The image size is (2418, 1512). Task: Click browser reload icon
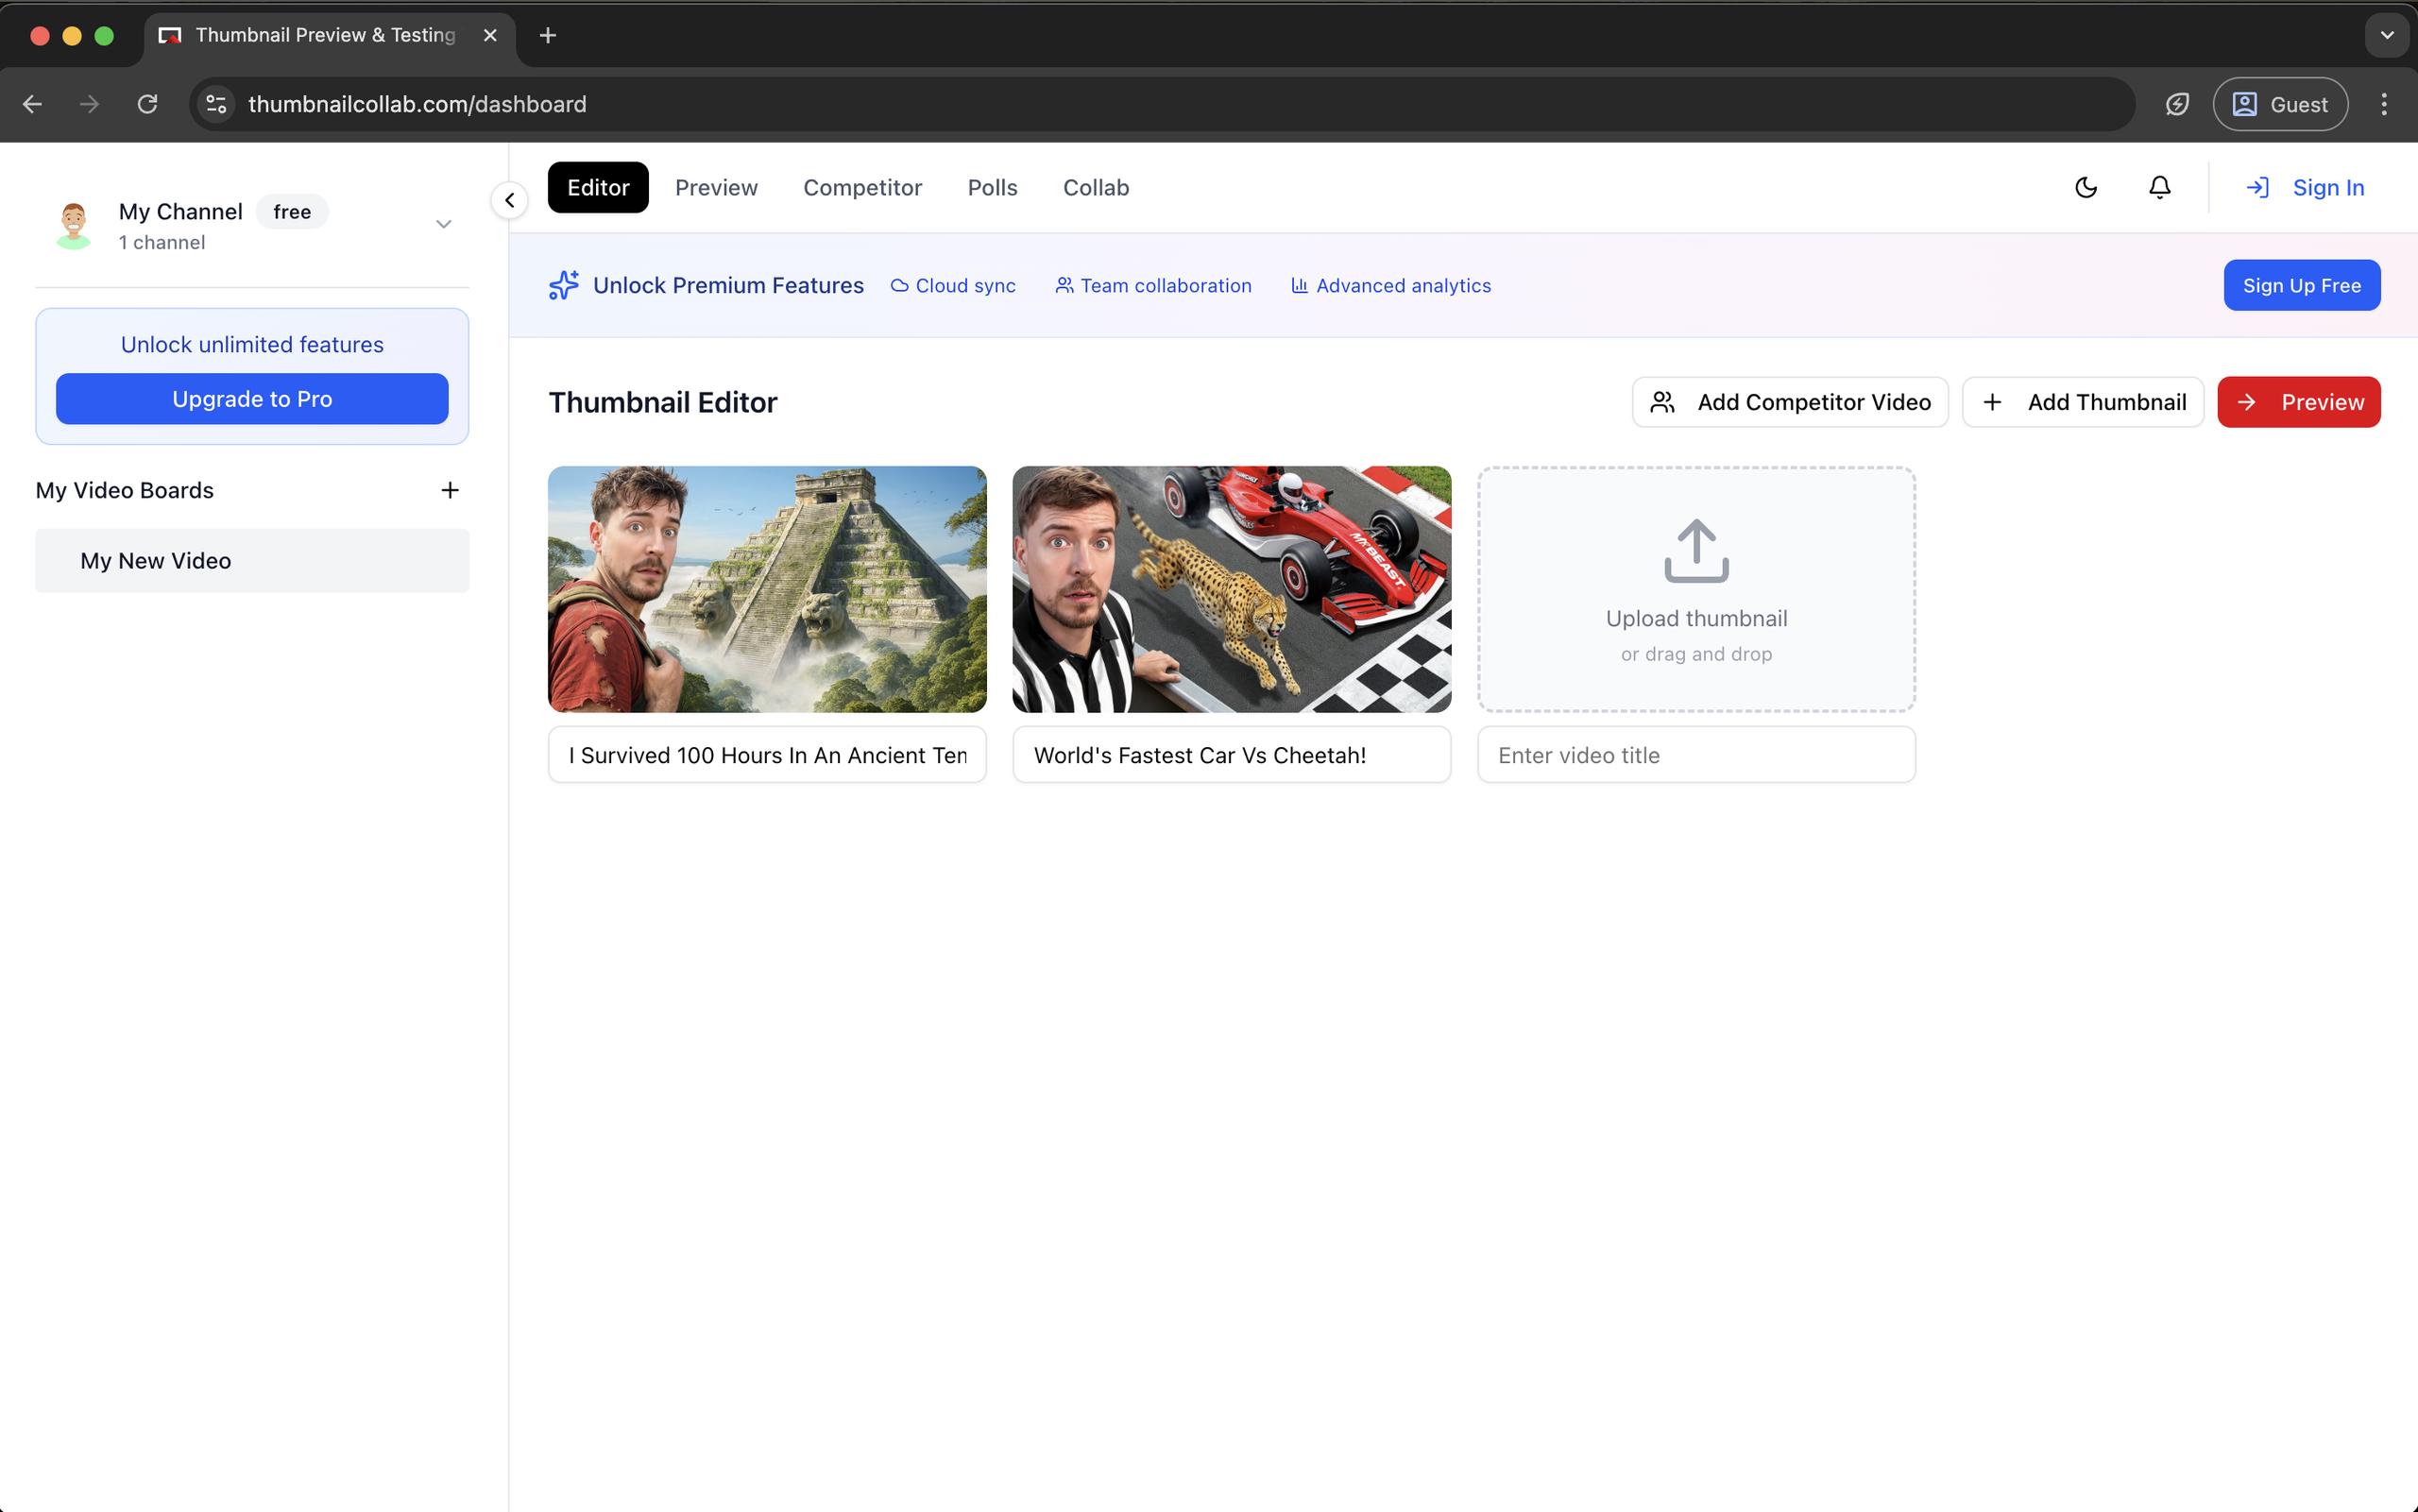pos(147,104)
